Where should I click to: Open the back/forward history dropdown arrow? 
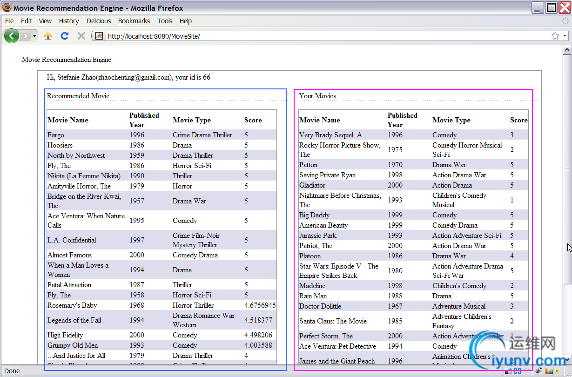click(x=34, y=36)
